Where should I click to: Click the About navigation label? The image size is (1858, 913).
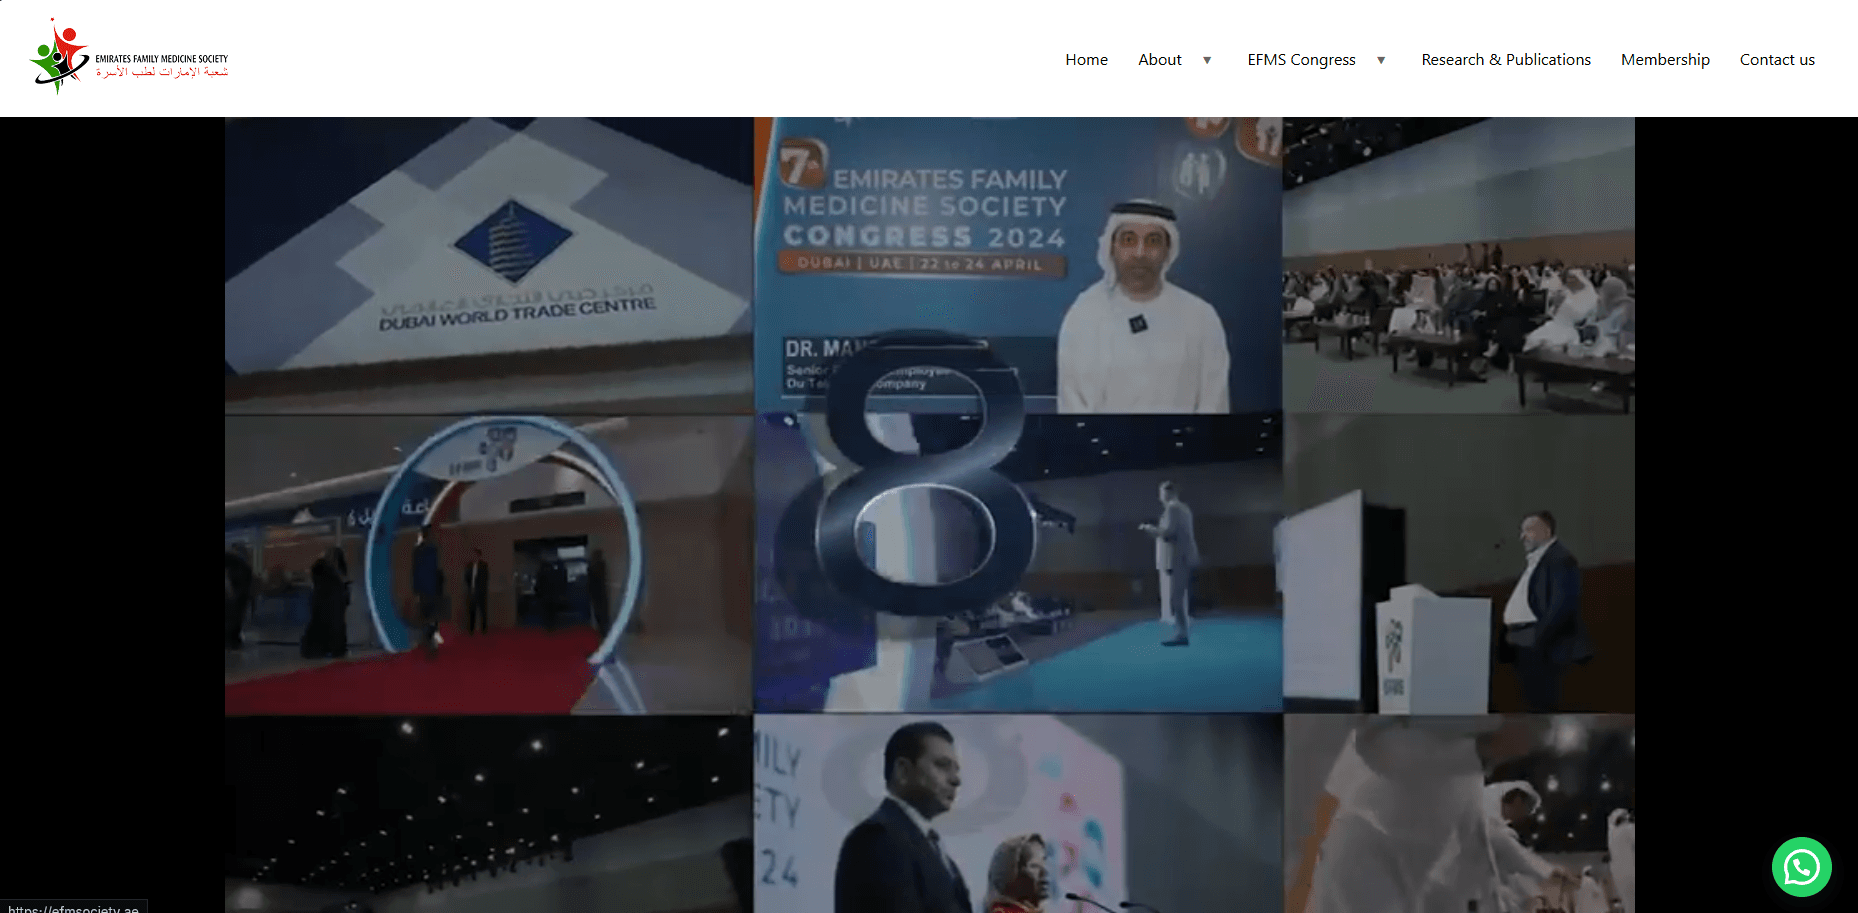pos(1159,60)
